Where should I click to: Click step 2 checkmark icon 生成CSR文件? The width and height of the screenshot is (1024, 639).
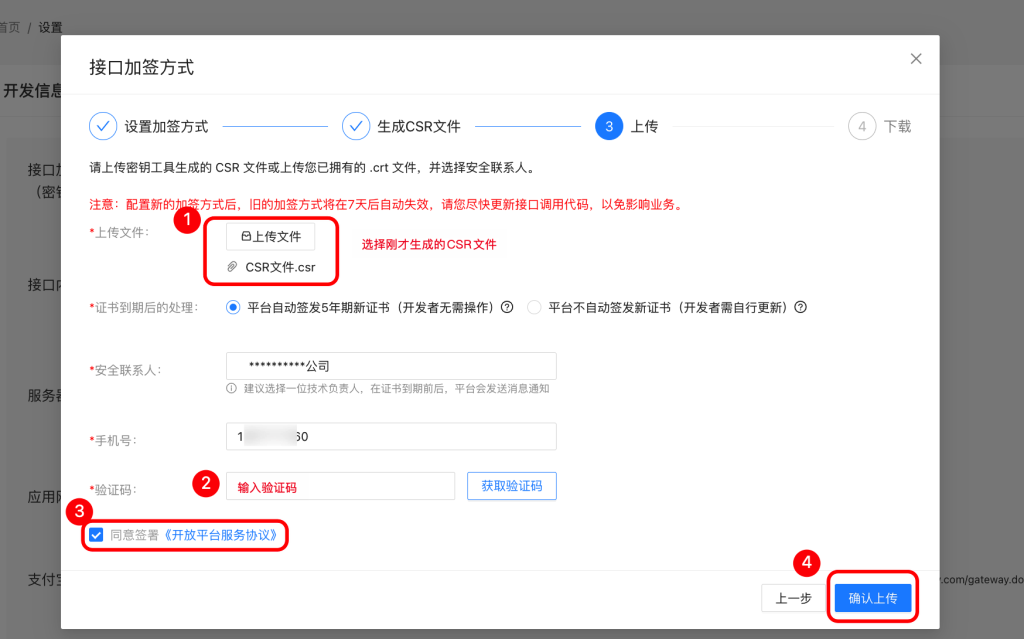[356, 126]
